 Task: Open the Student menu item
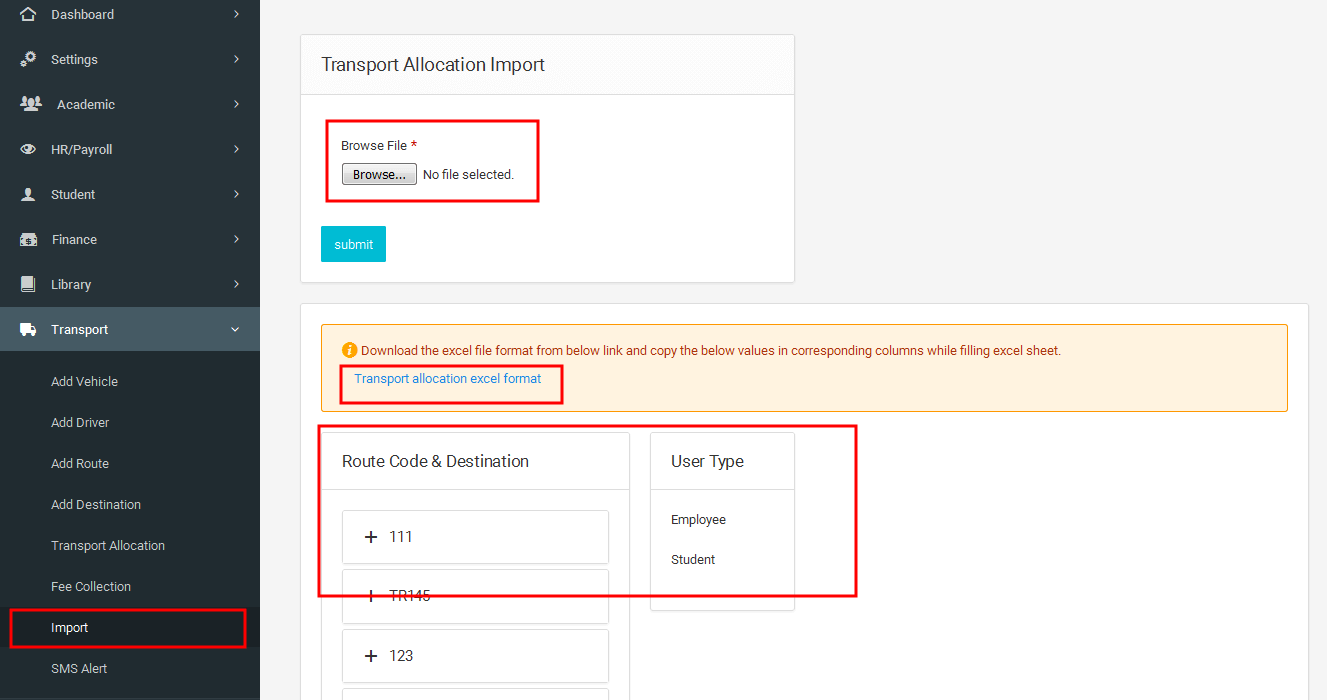click(130, 194)
